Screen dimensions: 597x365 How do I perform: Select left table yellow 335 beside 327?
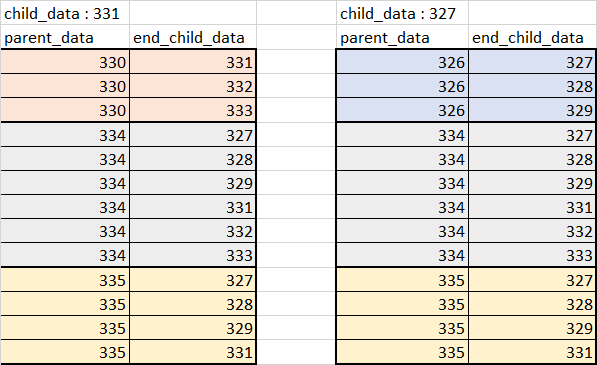pyautogui.click(x=65, y=280)
